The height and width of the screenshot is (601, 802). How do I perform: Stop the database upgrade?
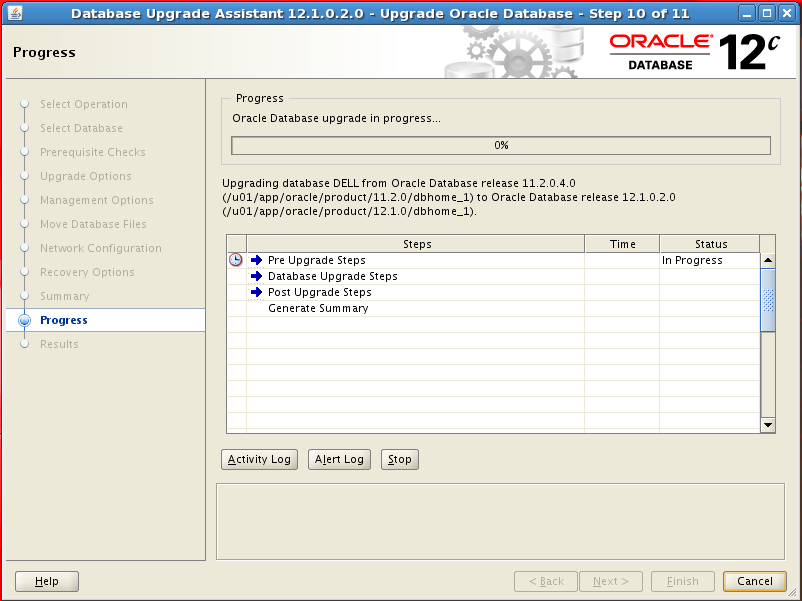(x=399, y=459)
